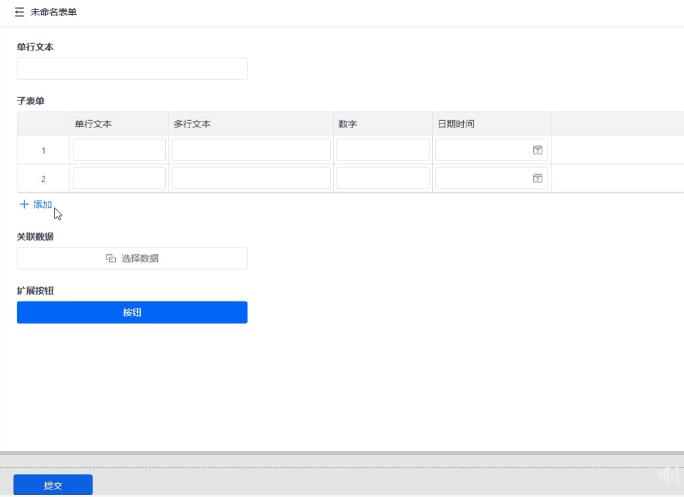Image resolution: width=684 pixels, height=497 pixels.
Task: Click row 2 多行文本 cell in subform
Action: pos(251,178)
